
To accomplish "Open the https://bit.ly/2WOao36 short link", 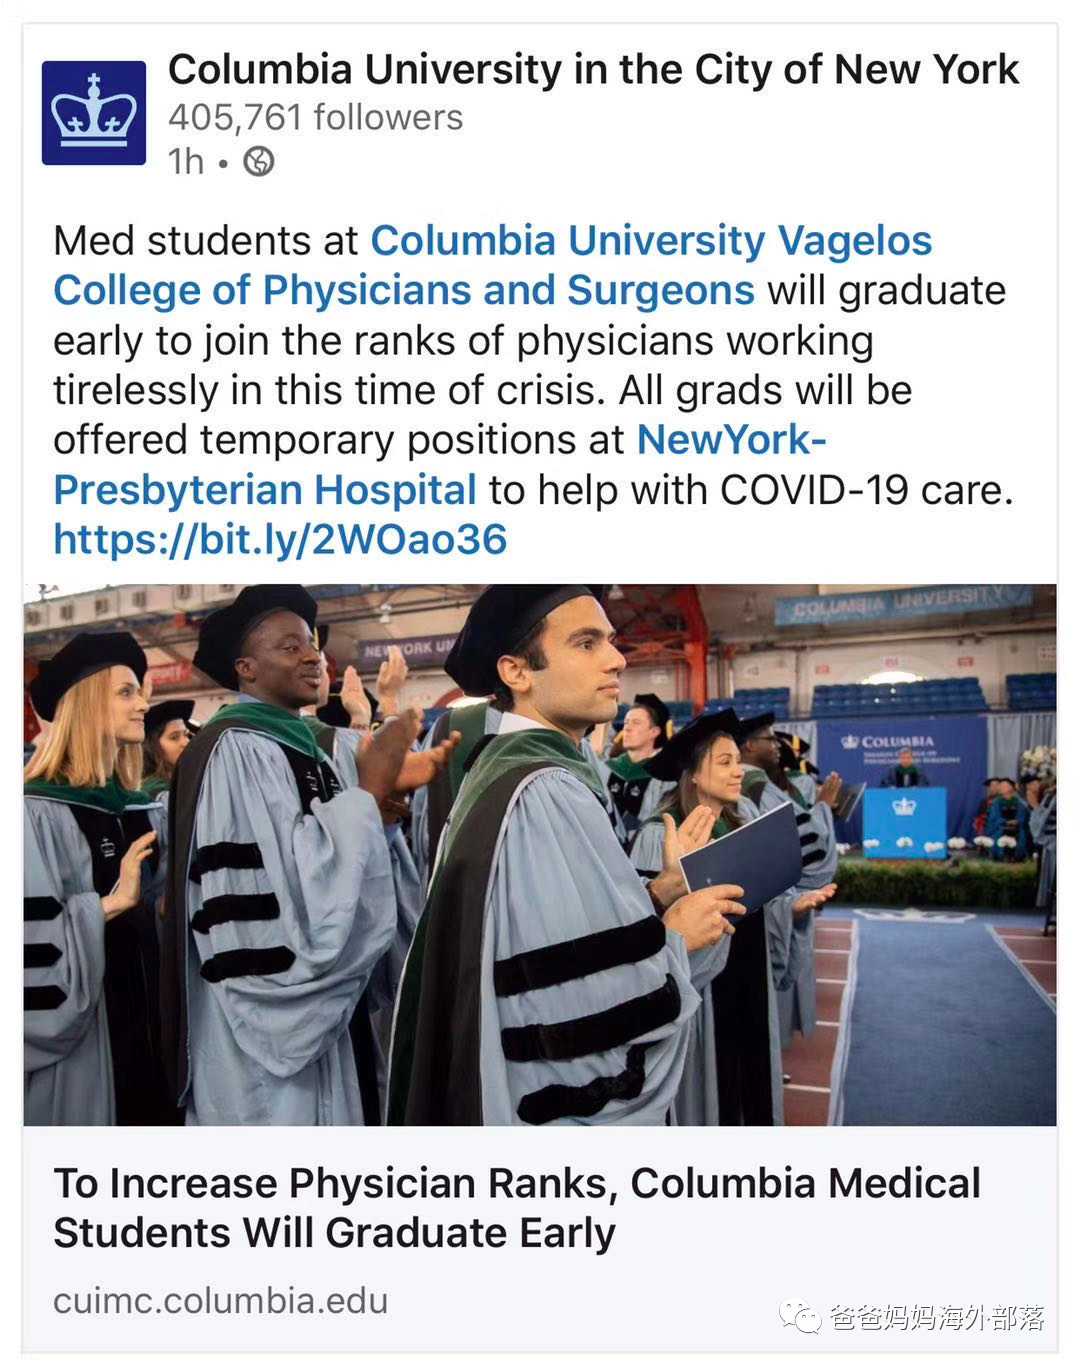I will pyautogui.click(x=280, y=540).
